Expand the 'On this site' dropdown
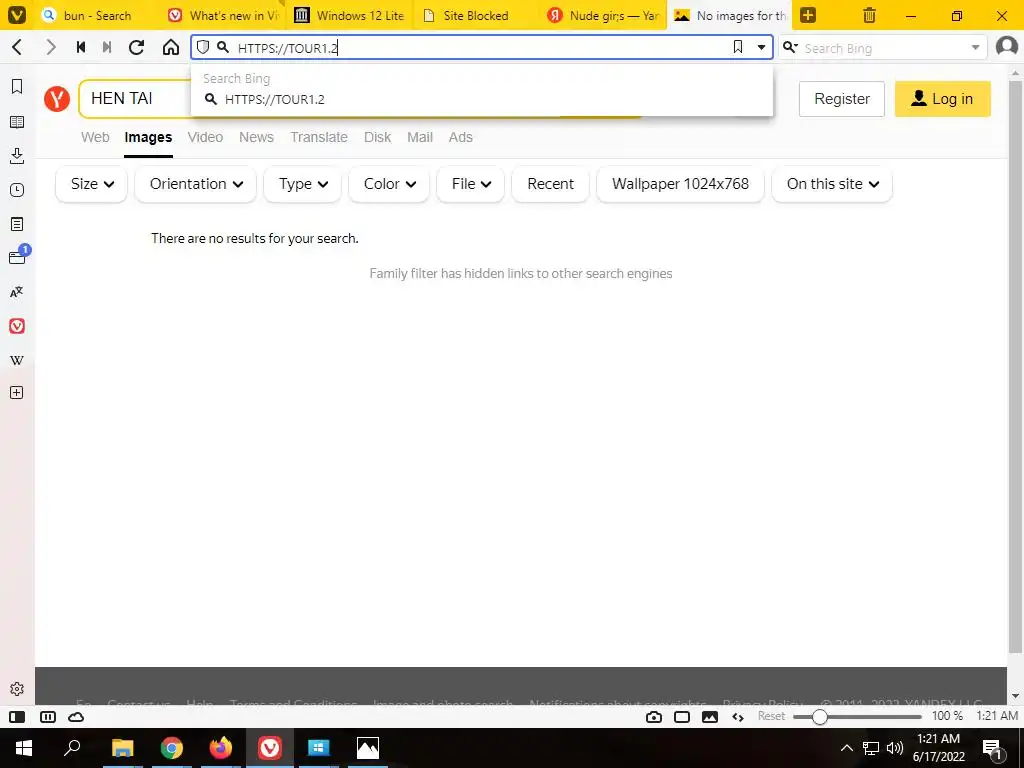 832,184
